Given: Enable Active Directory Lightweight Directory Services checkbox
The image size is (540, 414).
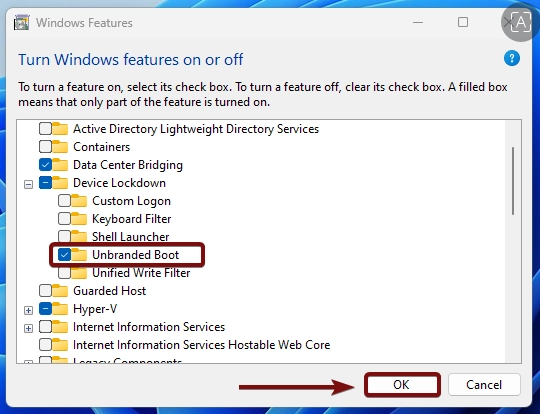Looking at the screenshot, I should (45, 128).
